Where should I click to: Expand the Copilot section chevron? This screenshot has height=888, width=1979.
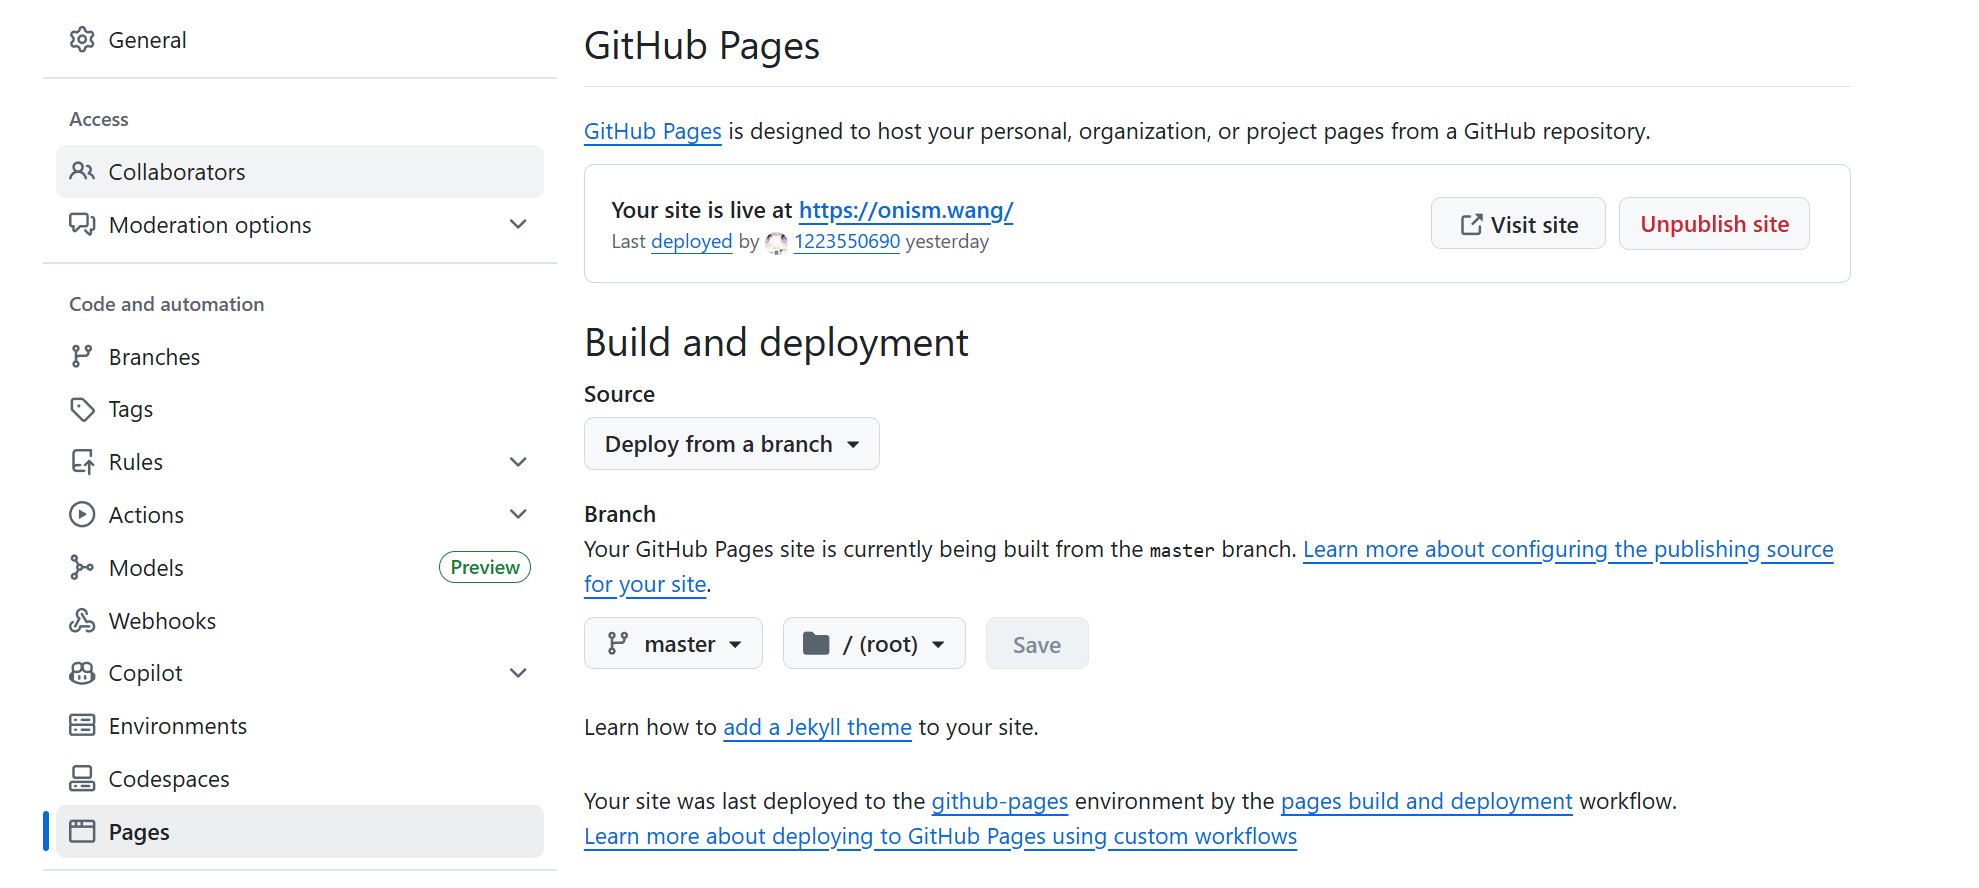click(518, 673)
